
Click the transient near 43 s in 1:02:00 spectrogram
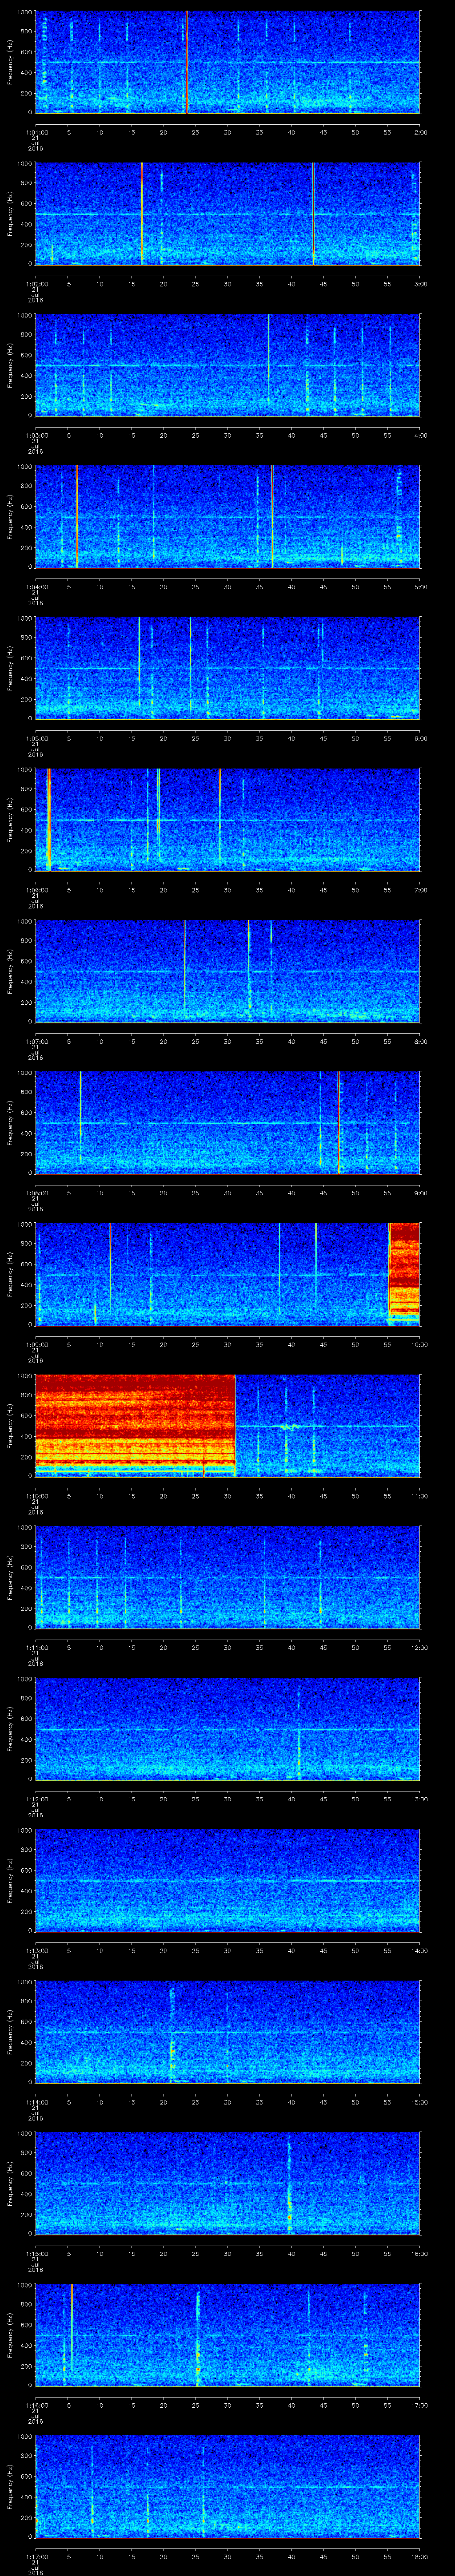click(x=313, y=213)
